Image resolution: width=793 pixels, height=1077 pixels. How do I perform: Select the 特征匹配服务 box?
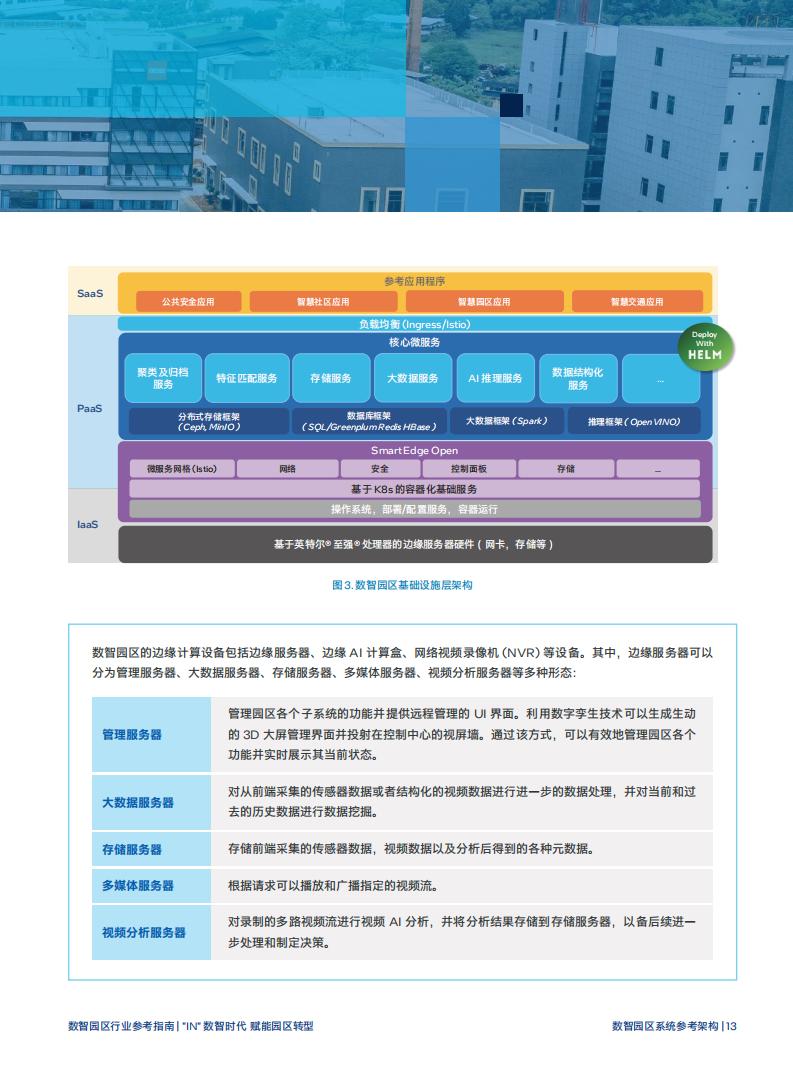[246, 378]
